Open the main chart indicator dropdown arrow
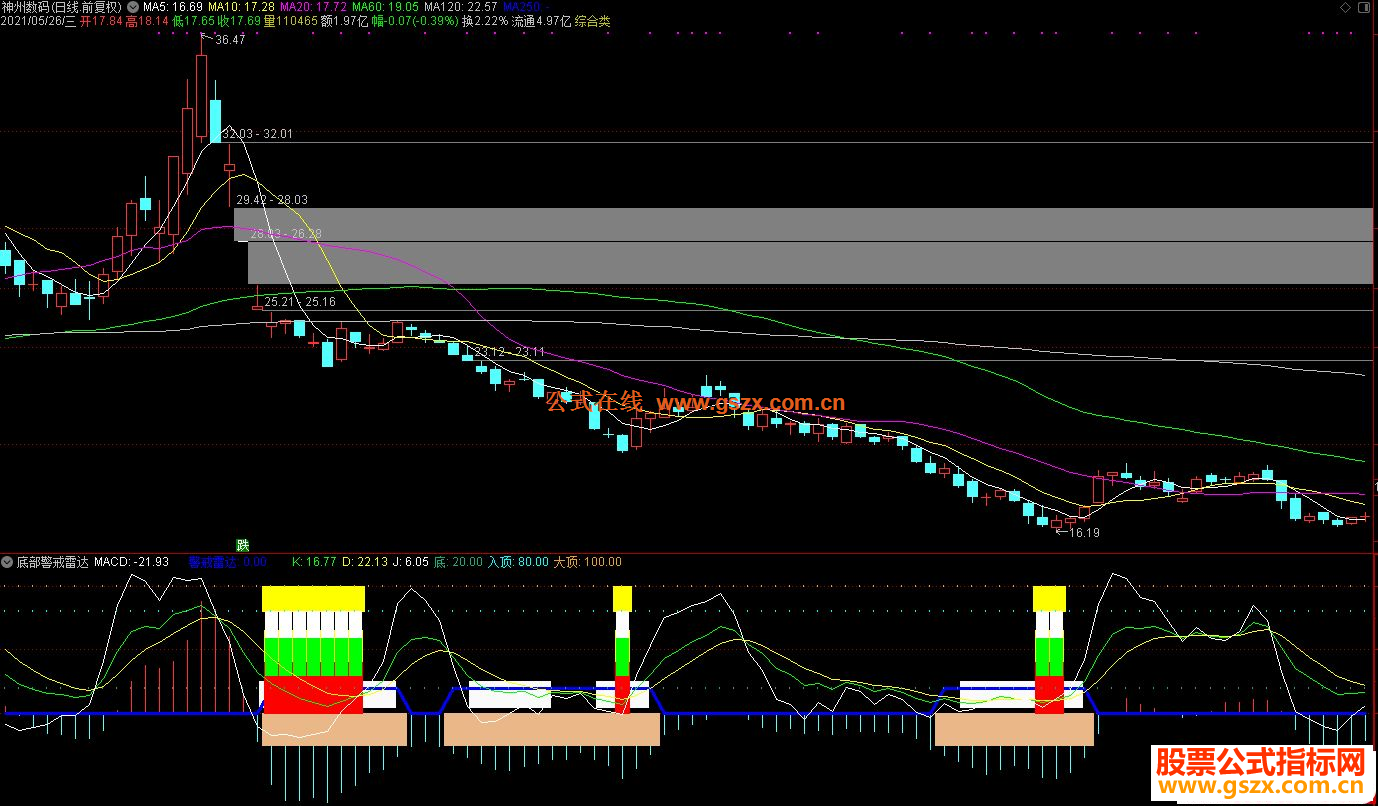 (134, 6)
